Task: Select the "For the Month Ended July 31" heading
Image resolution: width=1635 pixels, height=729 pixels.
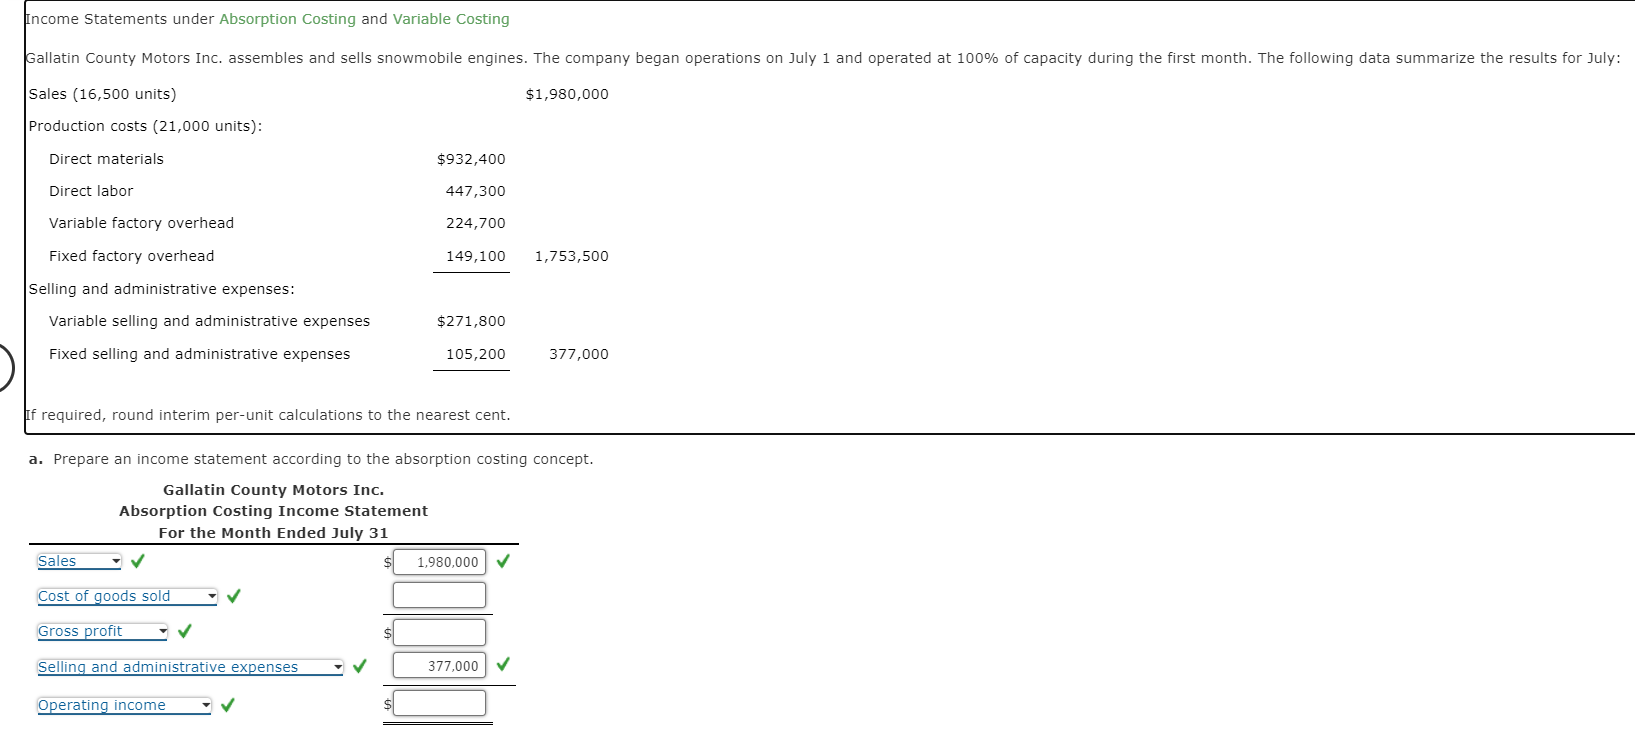Action: point(274,533)
